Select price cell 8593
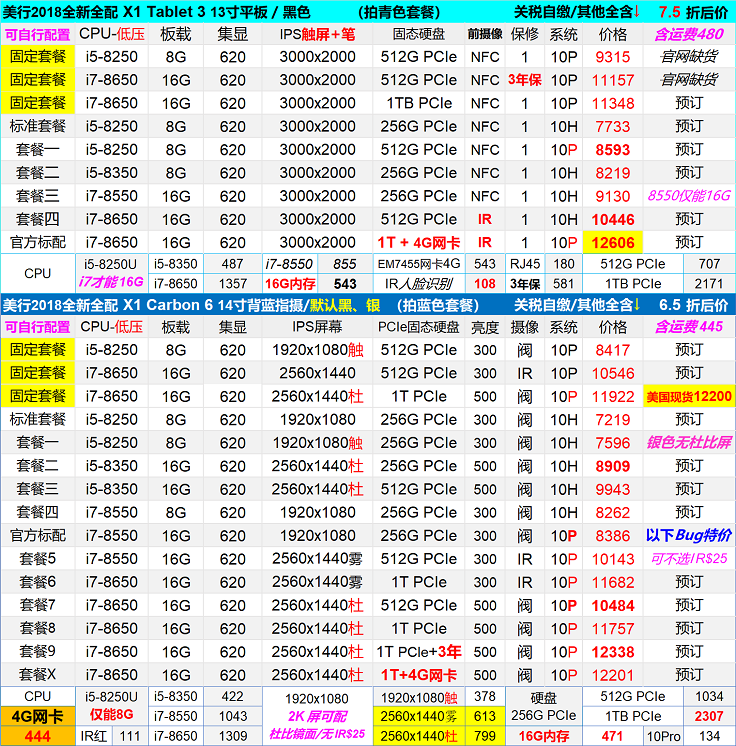 point(613,150)
